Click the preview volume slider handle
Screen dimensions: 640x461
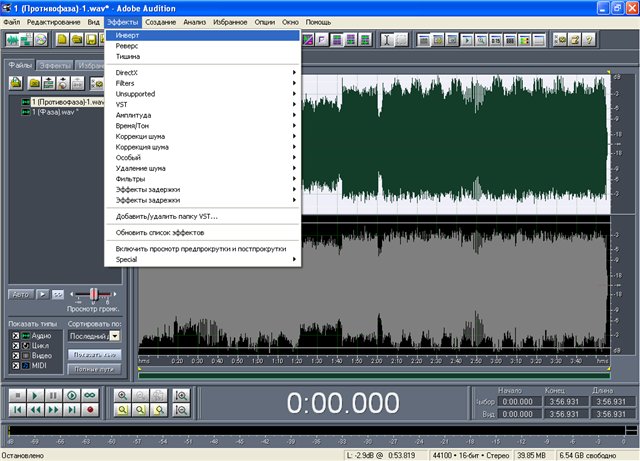pyautogui.click(x=95, y=294)
